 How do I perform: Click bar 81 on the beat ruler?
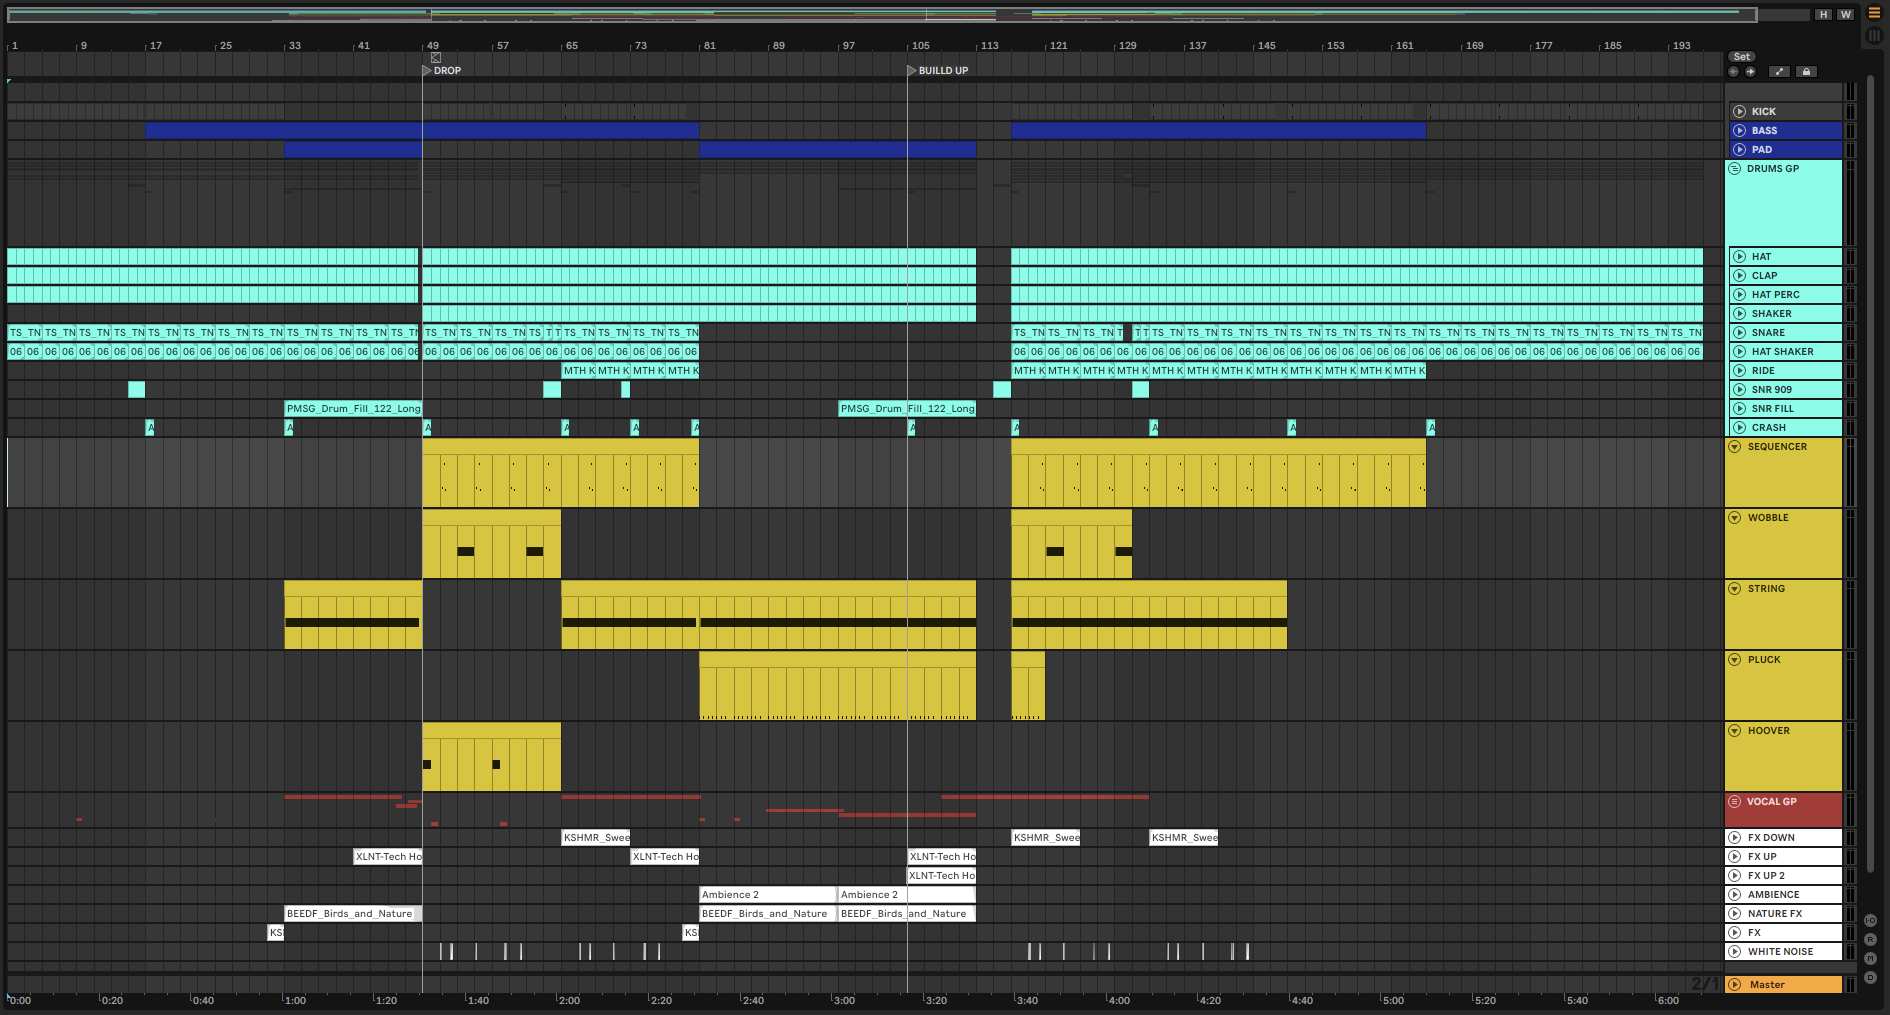click(709, 46)
